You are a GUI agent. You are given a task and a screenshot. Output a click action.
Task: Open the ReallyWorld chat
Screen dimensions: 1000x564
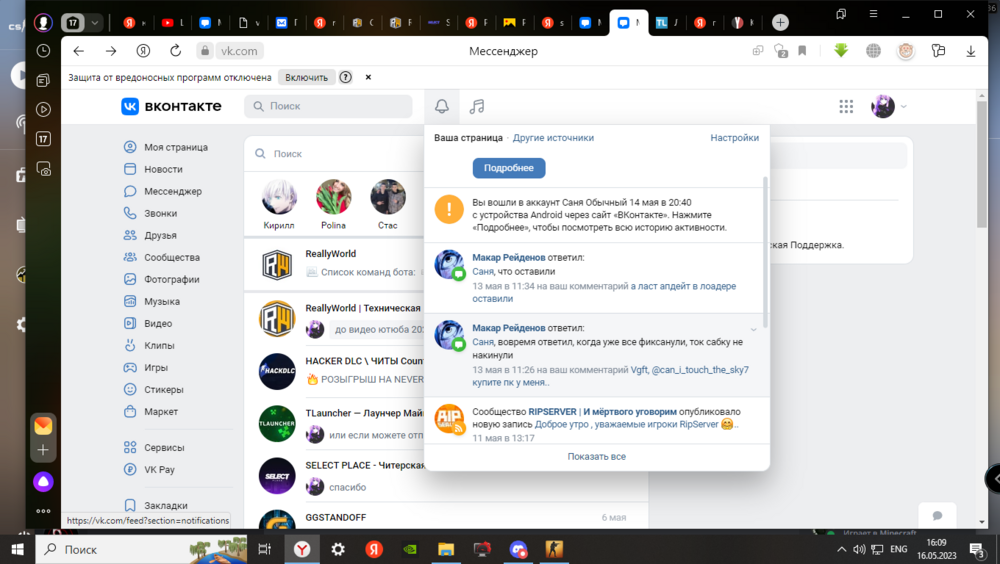pyautogui.click(x=335, y=265)
